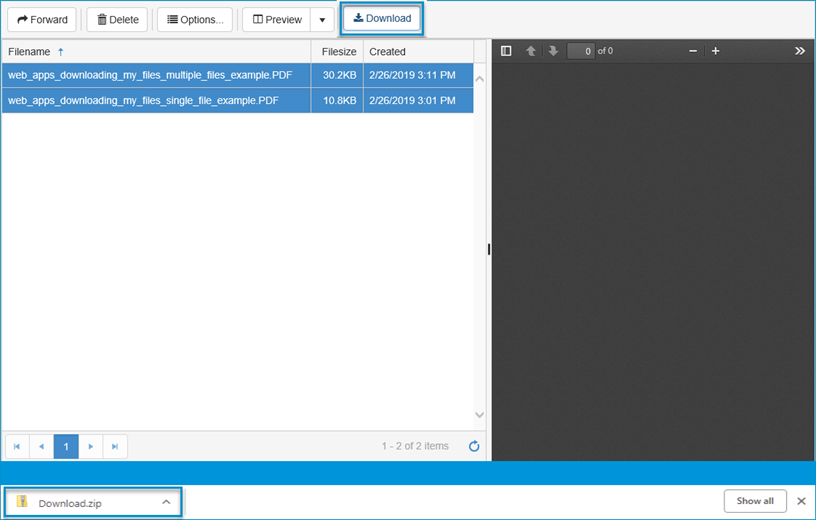The image size is (816, 520).
Task: Click the Forward button
Action: tap(43, 19)
